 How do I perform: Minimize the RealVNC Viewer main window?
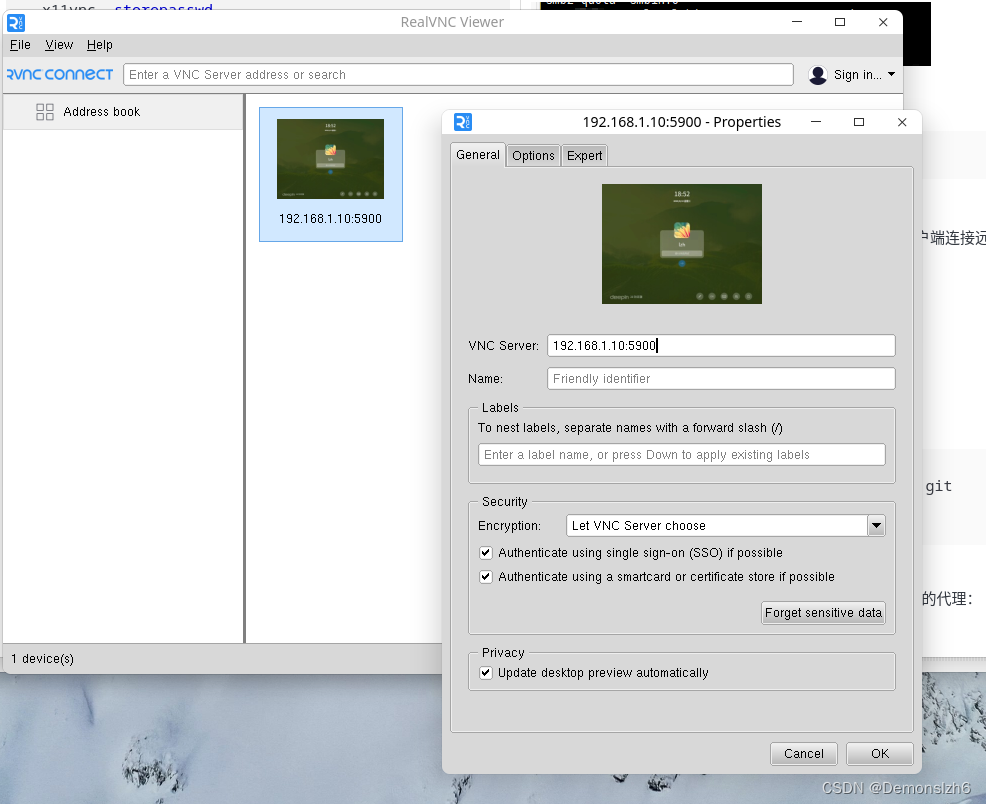click(x=797, y=22)
